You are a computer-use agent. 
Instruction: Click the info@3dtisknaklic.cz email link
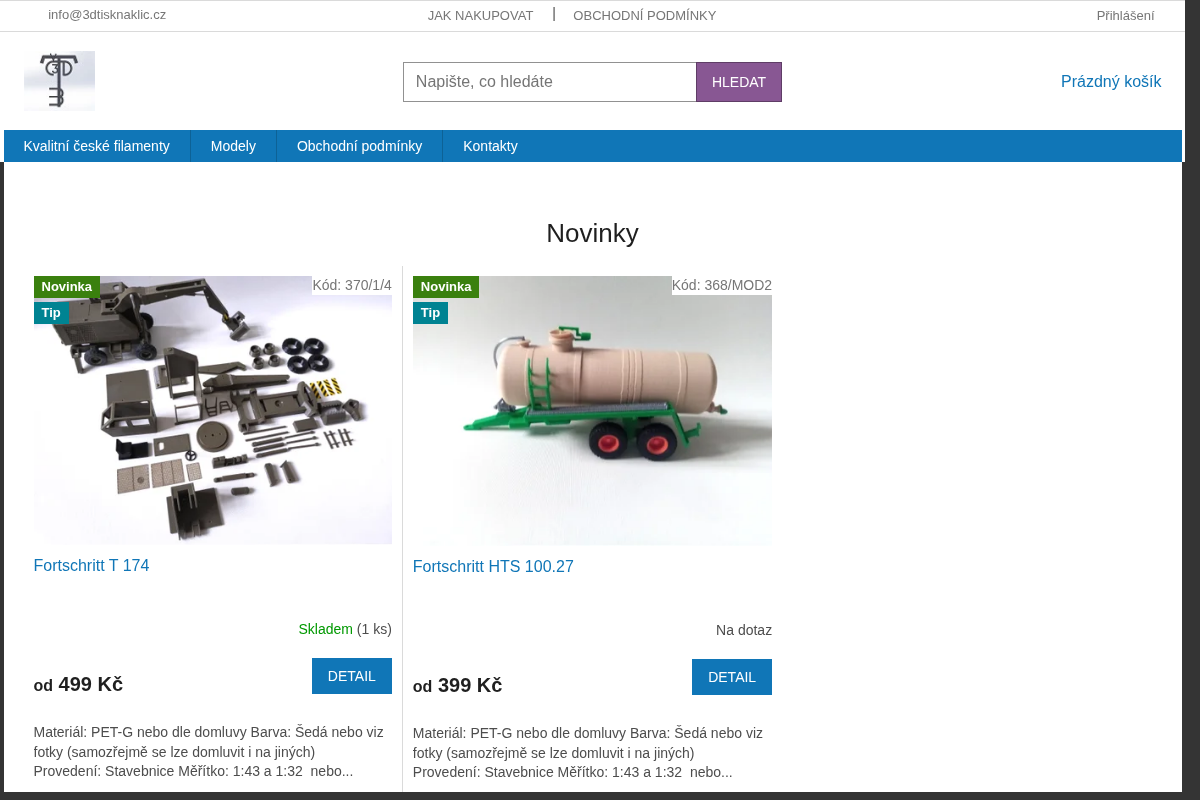click(107, 15)
